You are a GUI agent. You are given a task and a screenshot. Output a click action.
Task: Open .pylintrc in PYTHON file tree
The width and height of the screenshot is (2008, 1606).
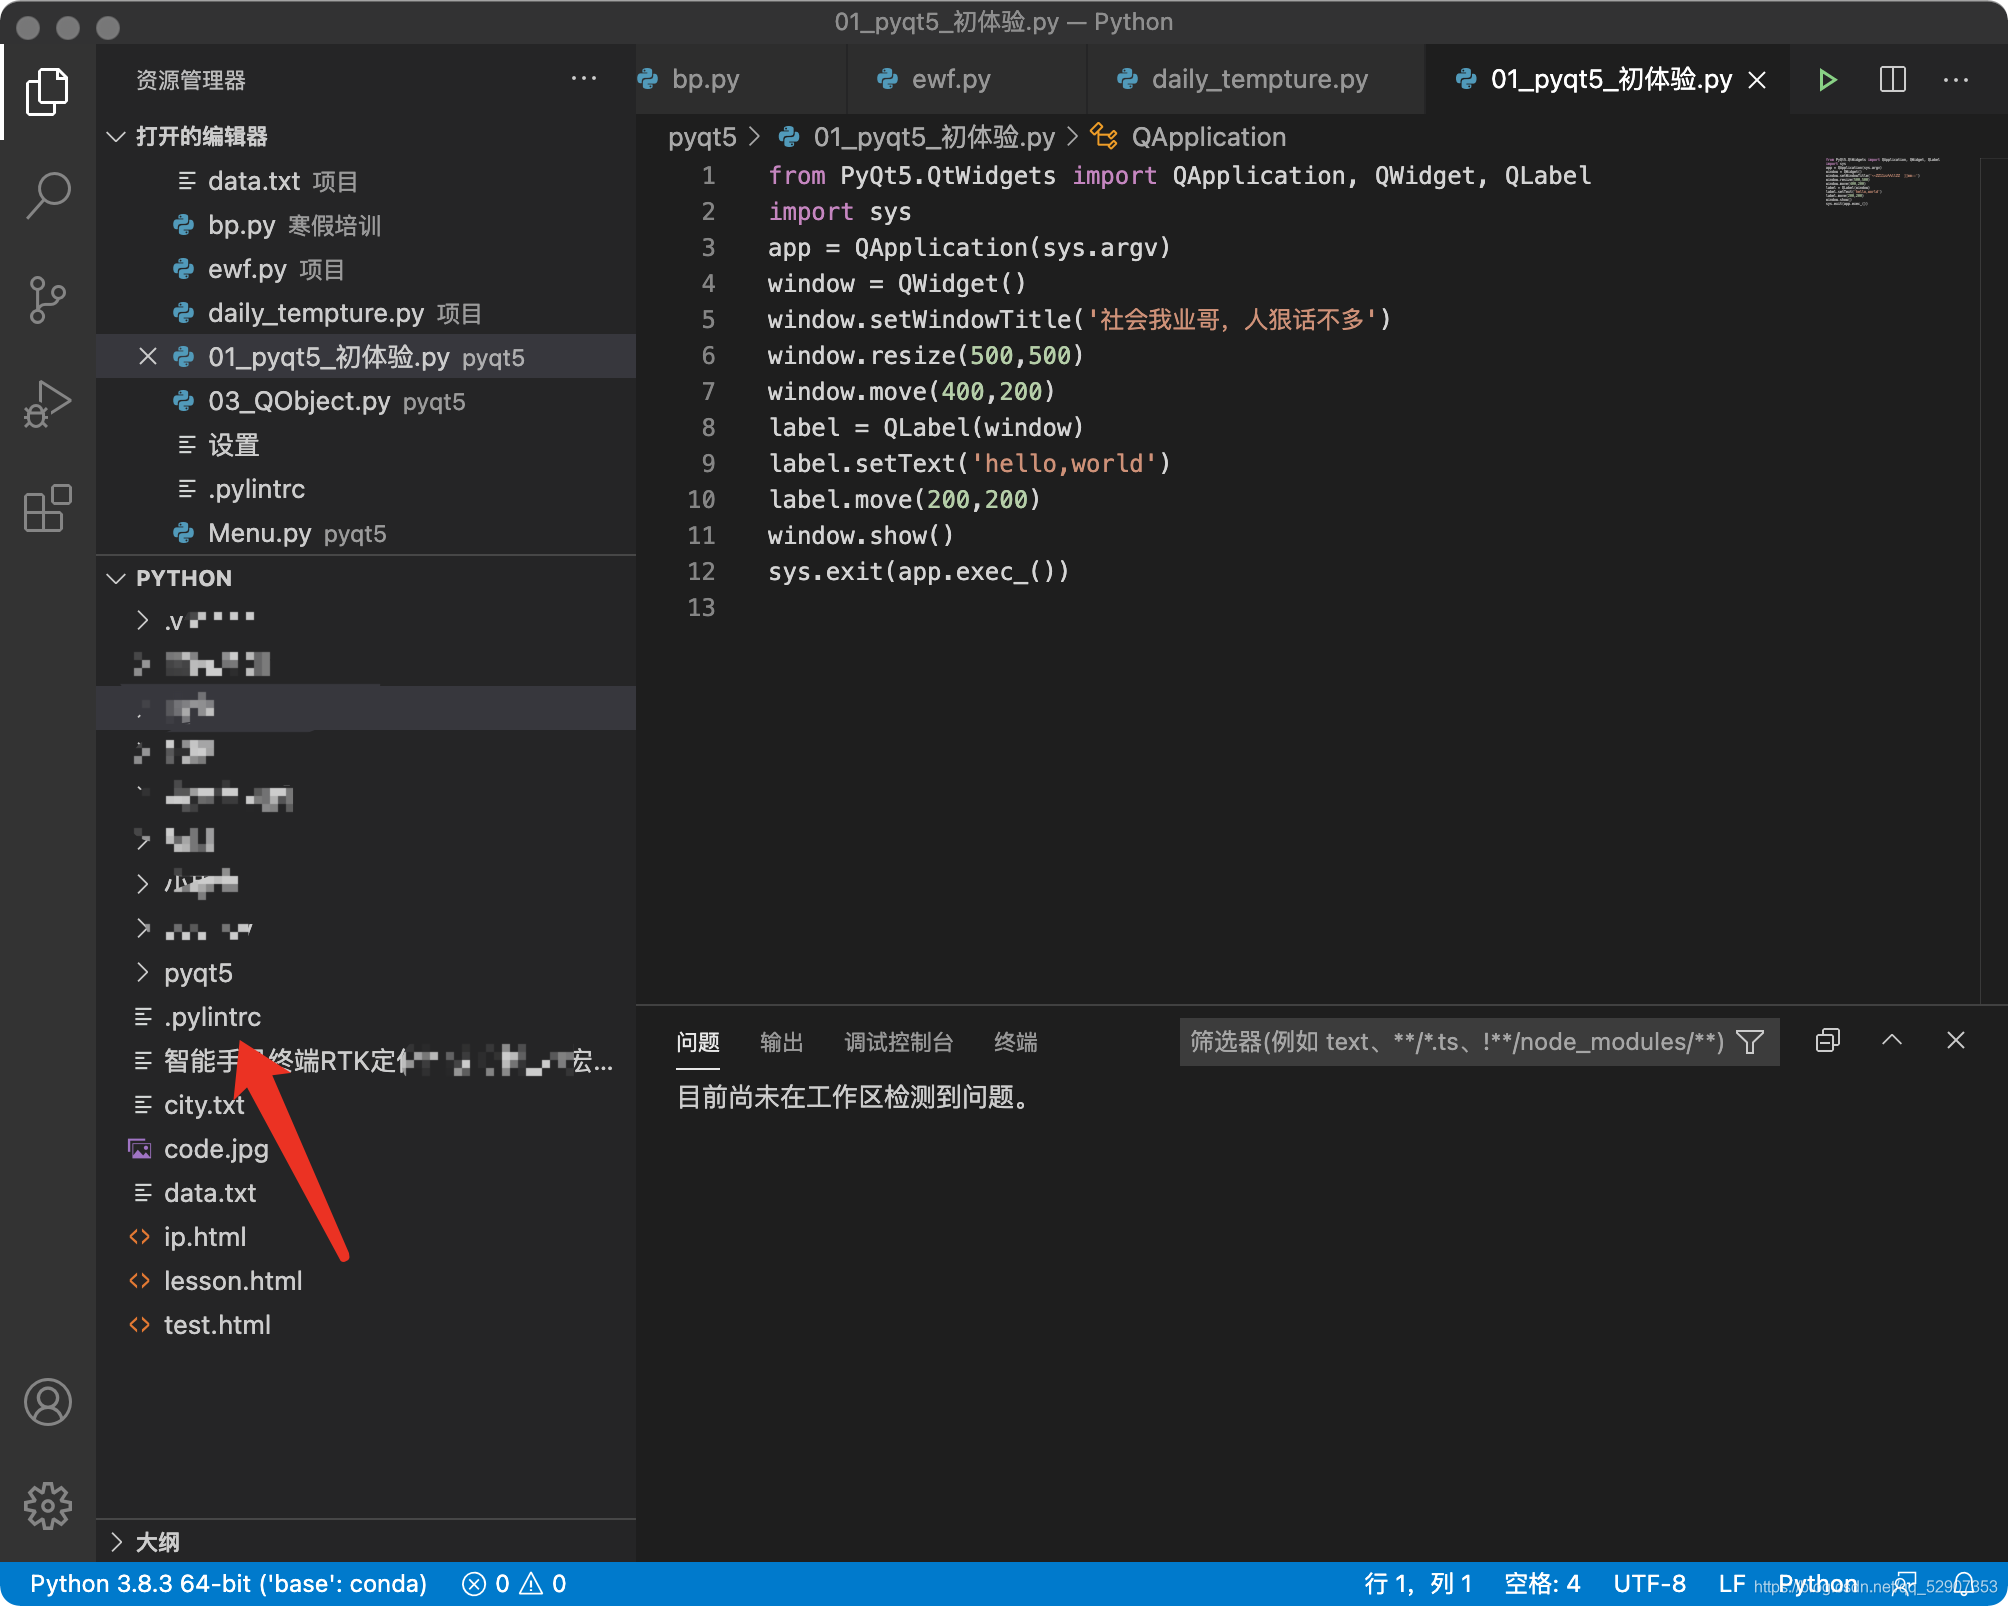(x=366, y=1017)
